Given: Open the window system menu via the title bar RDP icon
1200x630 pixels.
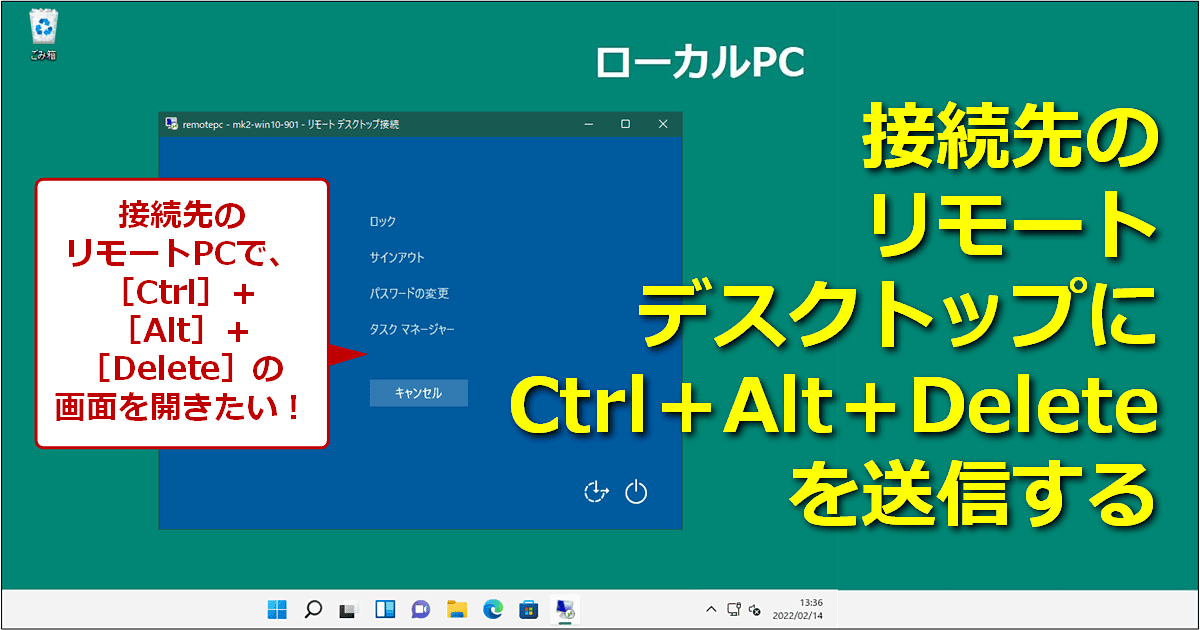Looking at the screenshot, I should point(170,124).
